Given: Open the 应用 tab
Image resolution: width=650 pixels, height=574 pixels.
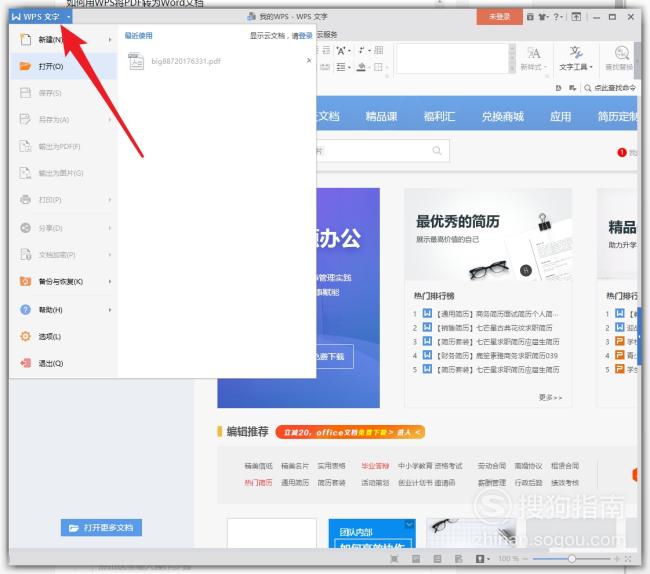Looking at the screenshot, I should [x=560, y=116].
